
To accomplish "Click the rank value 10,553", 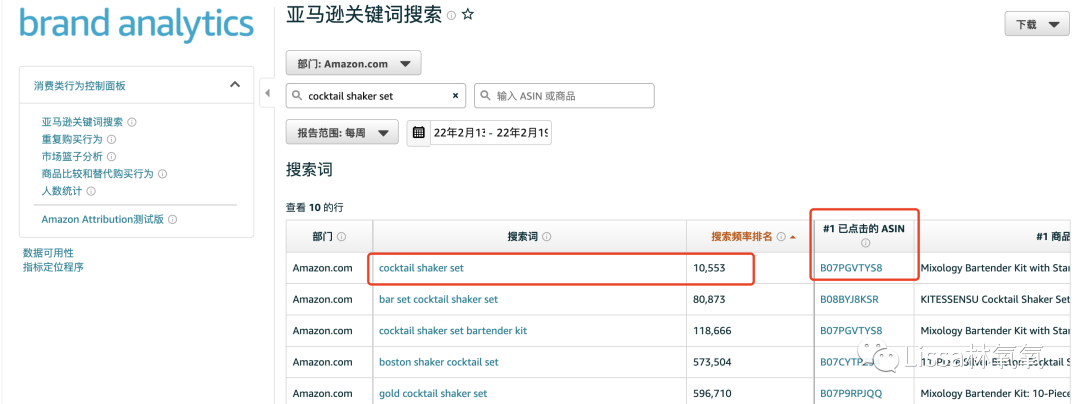I will pyautogui.click(x=709, y=268).
